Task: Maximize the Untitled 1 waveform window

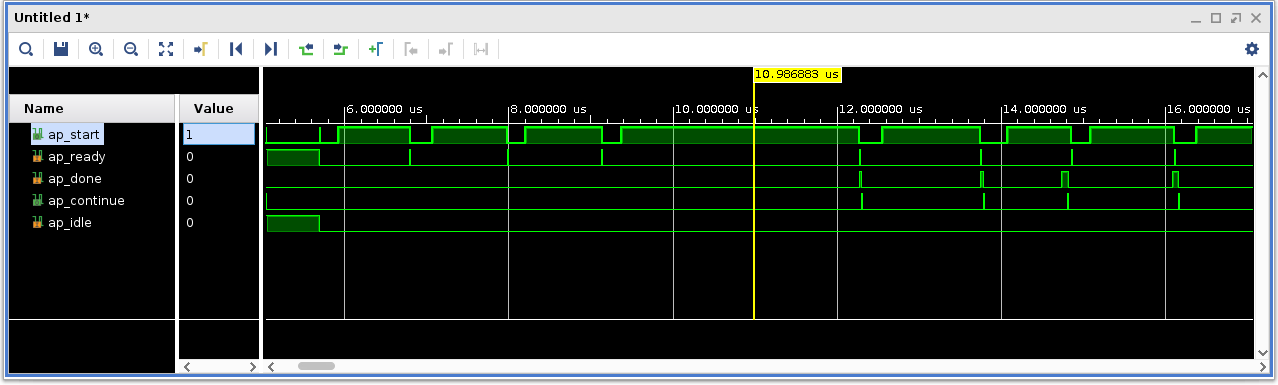Action: click(x=1216, y=18)
